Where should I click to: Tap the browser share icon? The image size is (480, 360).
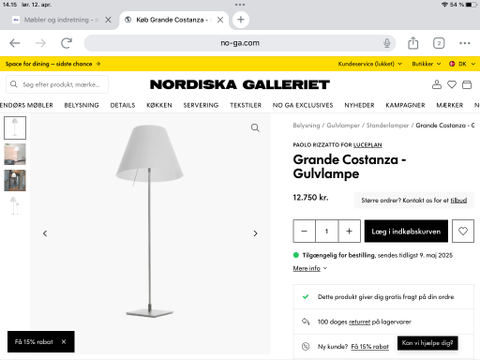(x=413, y=43)
